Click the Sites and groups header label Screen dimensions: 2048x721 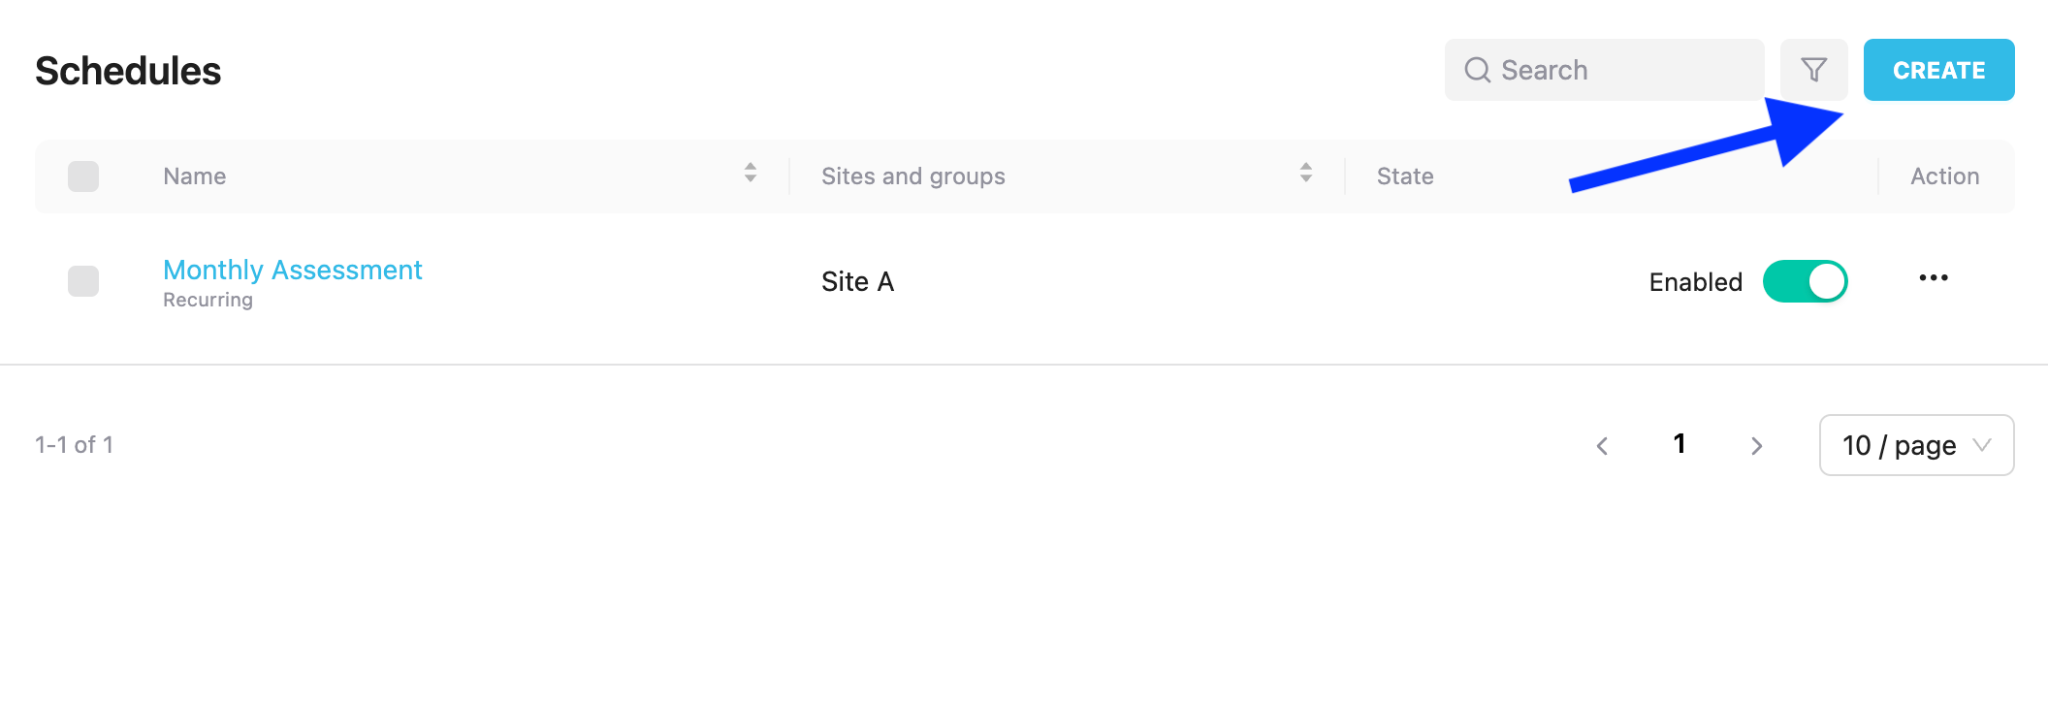(913, 176)
